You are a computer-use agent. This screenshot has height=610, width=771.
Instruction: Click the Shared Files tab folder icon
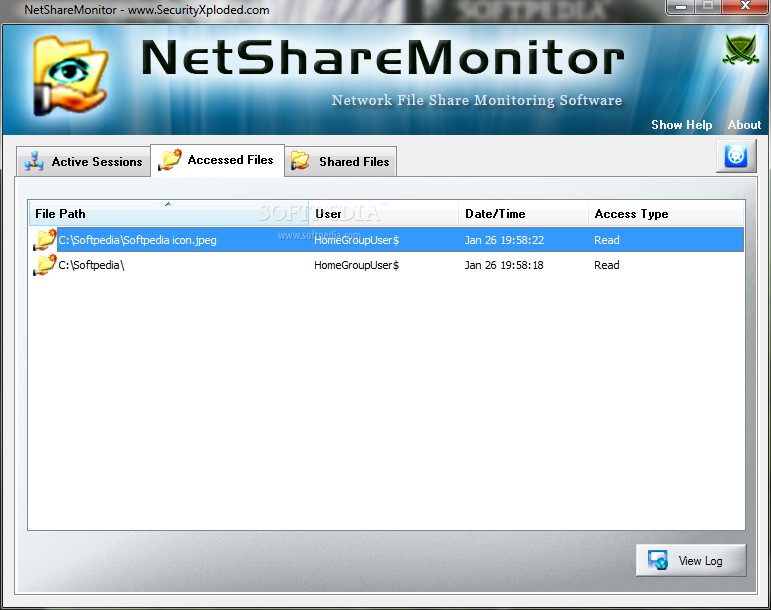click(300, 161)
